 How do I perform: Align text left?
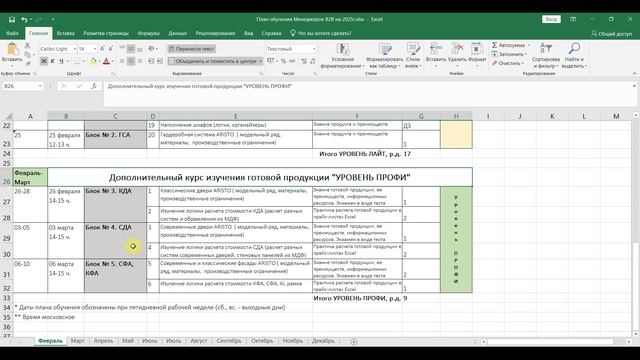pos(122,61)
